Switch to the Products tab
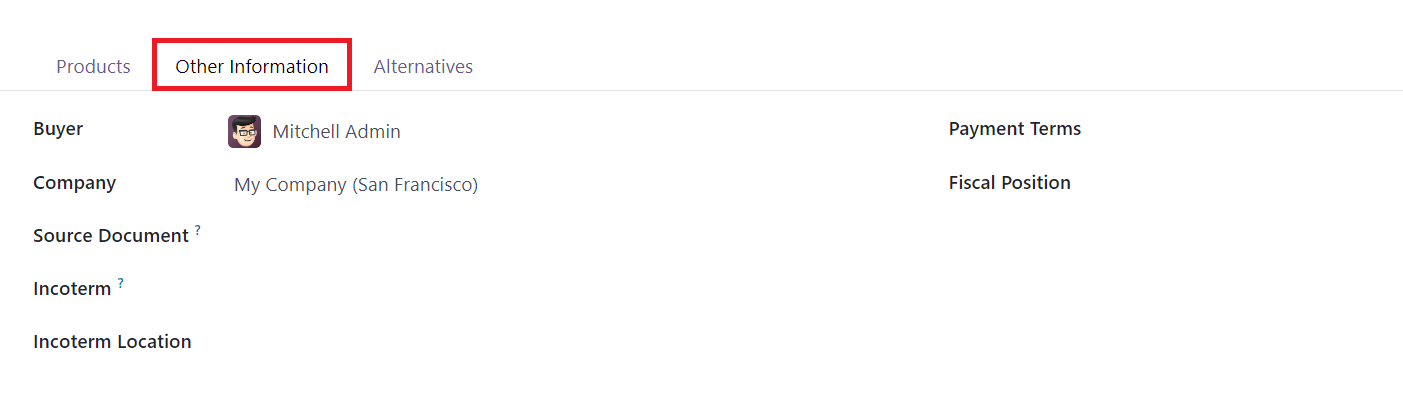1403x396 pixels. [93, 66]
